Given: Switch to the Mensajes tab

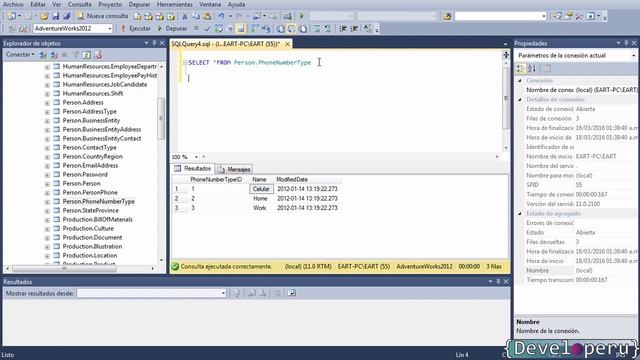Looking at the screenshot, I should (x=235, y=169).
